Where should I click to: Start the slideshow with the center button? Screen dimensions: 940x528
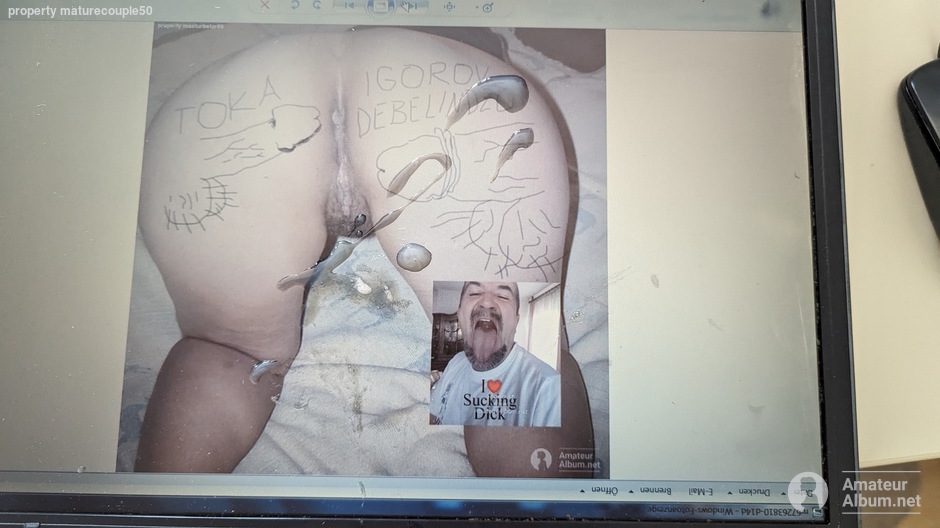380,5
